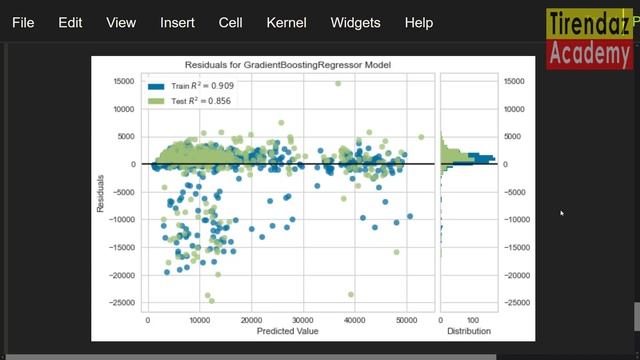Click the 'Train R² = 0.909' legend text

(x=202, y=86)
